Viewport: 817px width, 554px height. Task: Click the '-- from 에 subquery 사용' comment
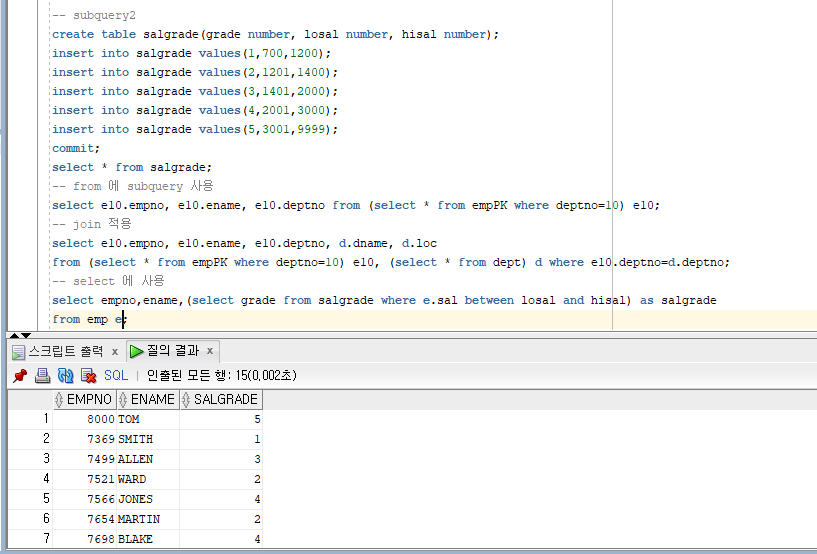132,186
